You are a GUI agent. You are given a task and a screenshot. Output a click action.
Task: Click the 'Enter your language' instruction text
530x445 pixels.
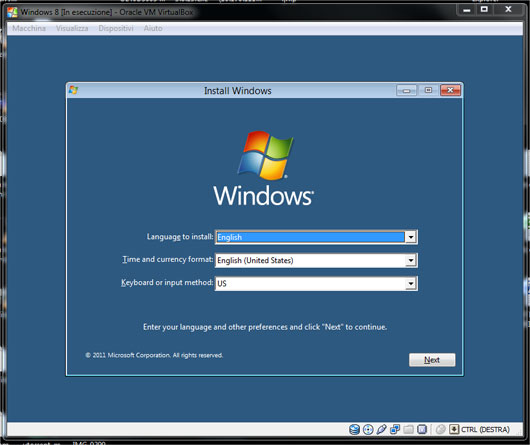tap(265, 327)
